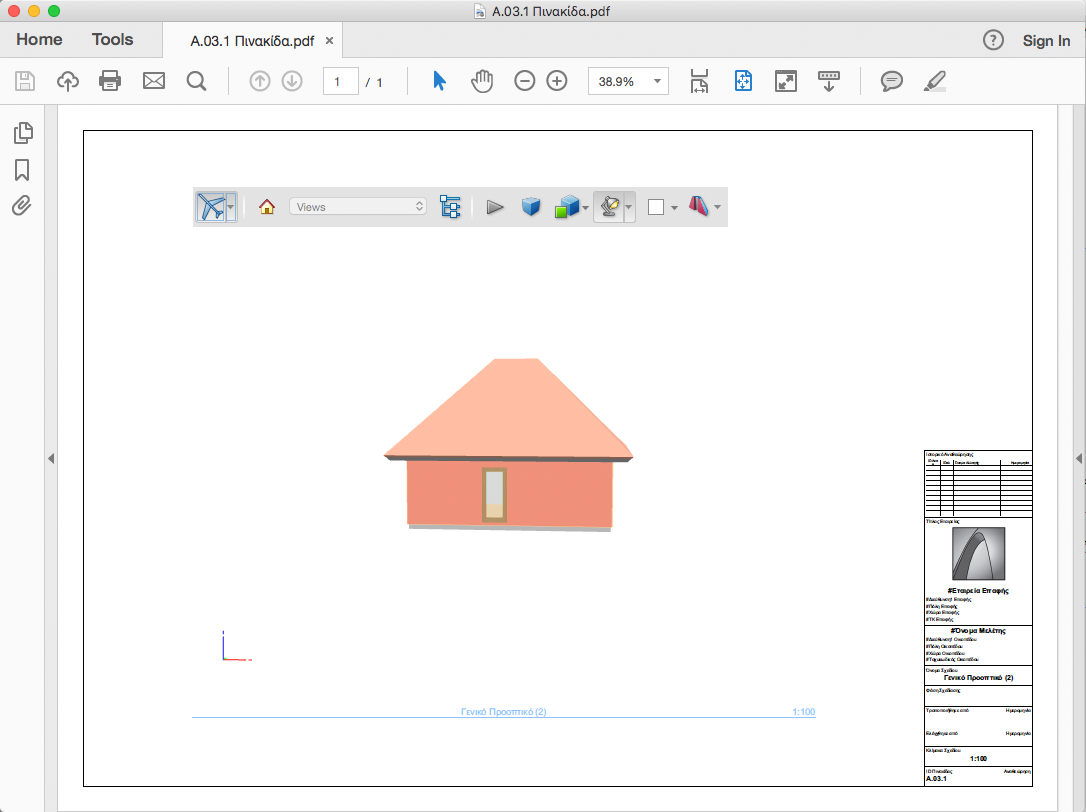The image size is (1086, 812).
Task: Expand the cross section options arrow
Action: pos(718,207)
